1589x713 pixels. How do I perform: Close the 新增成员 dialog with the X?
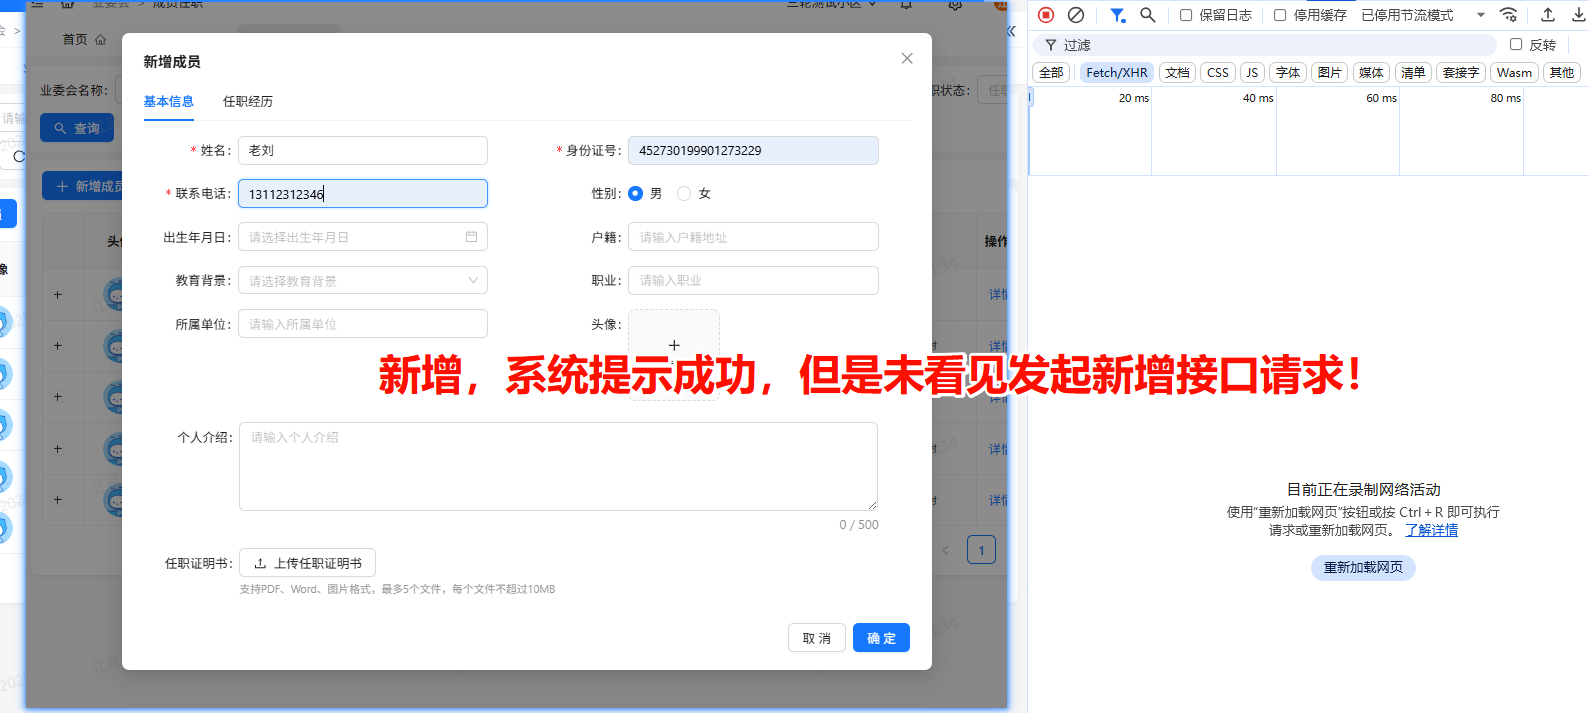click(x=907, y=58)
